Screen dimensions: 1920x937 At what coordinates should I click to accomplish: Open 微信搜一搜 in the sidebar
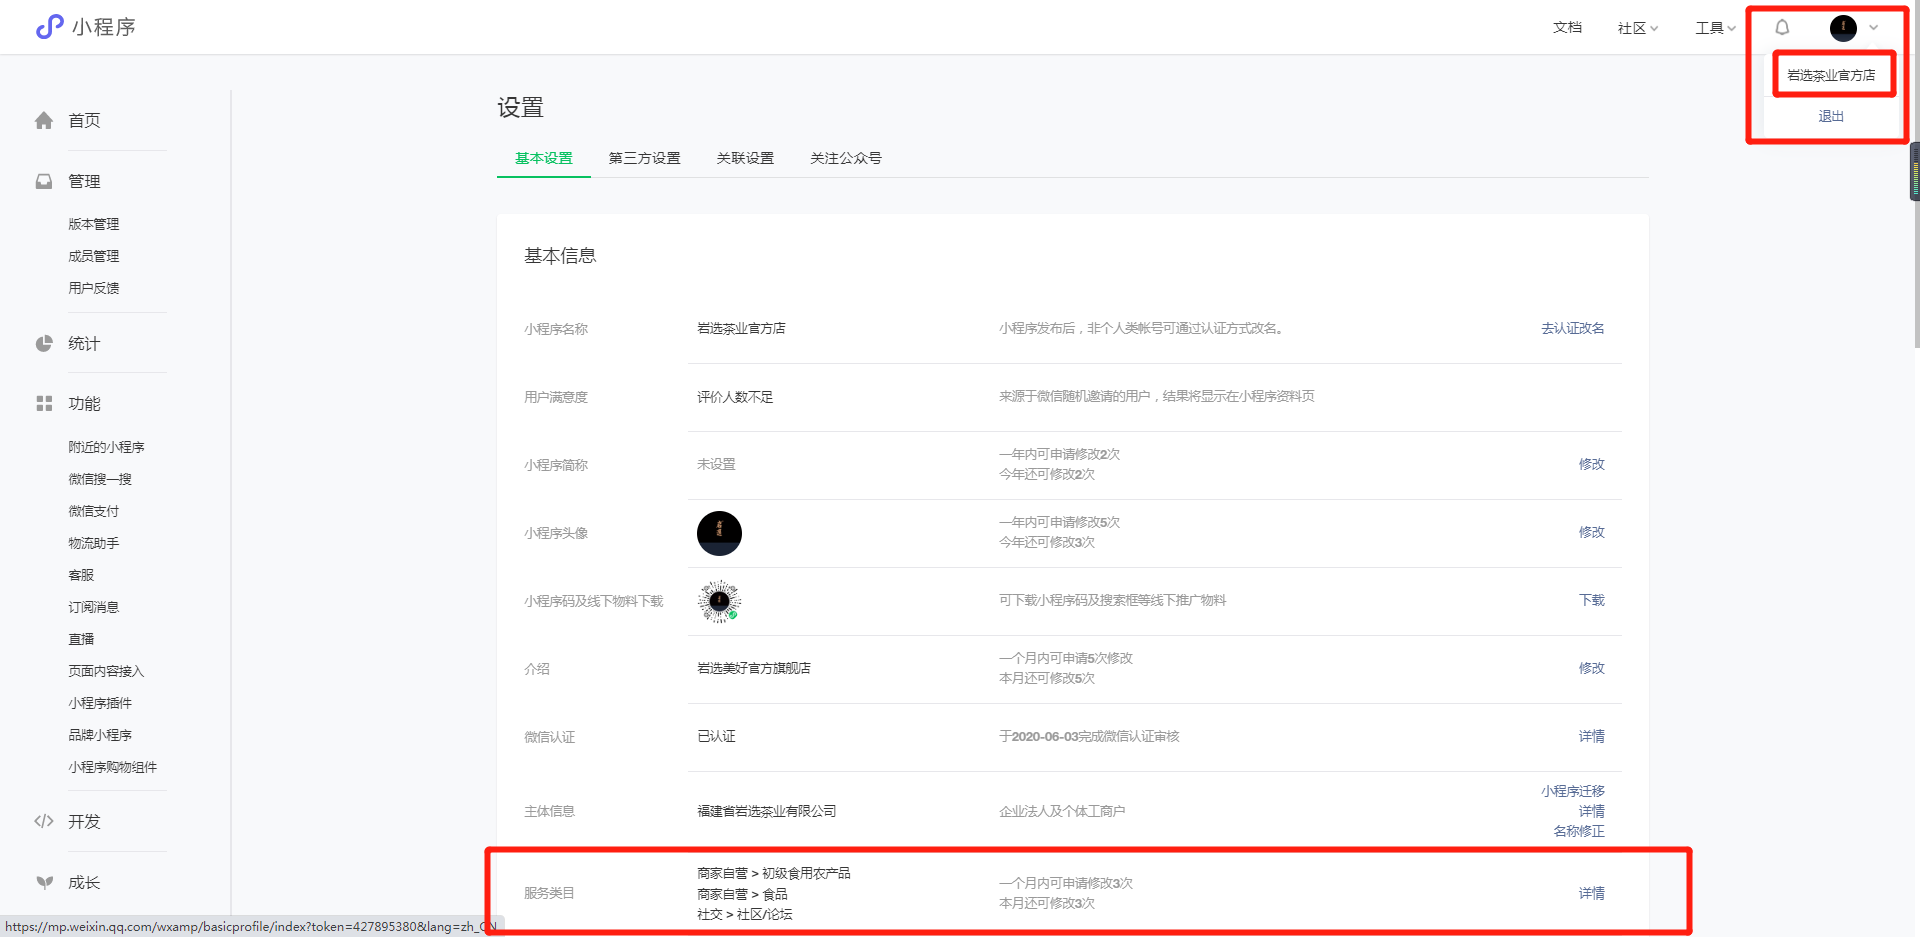click(x=100, y=479)
